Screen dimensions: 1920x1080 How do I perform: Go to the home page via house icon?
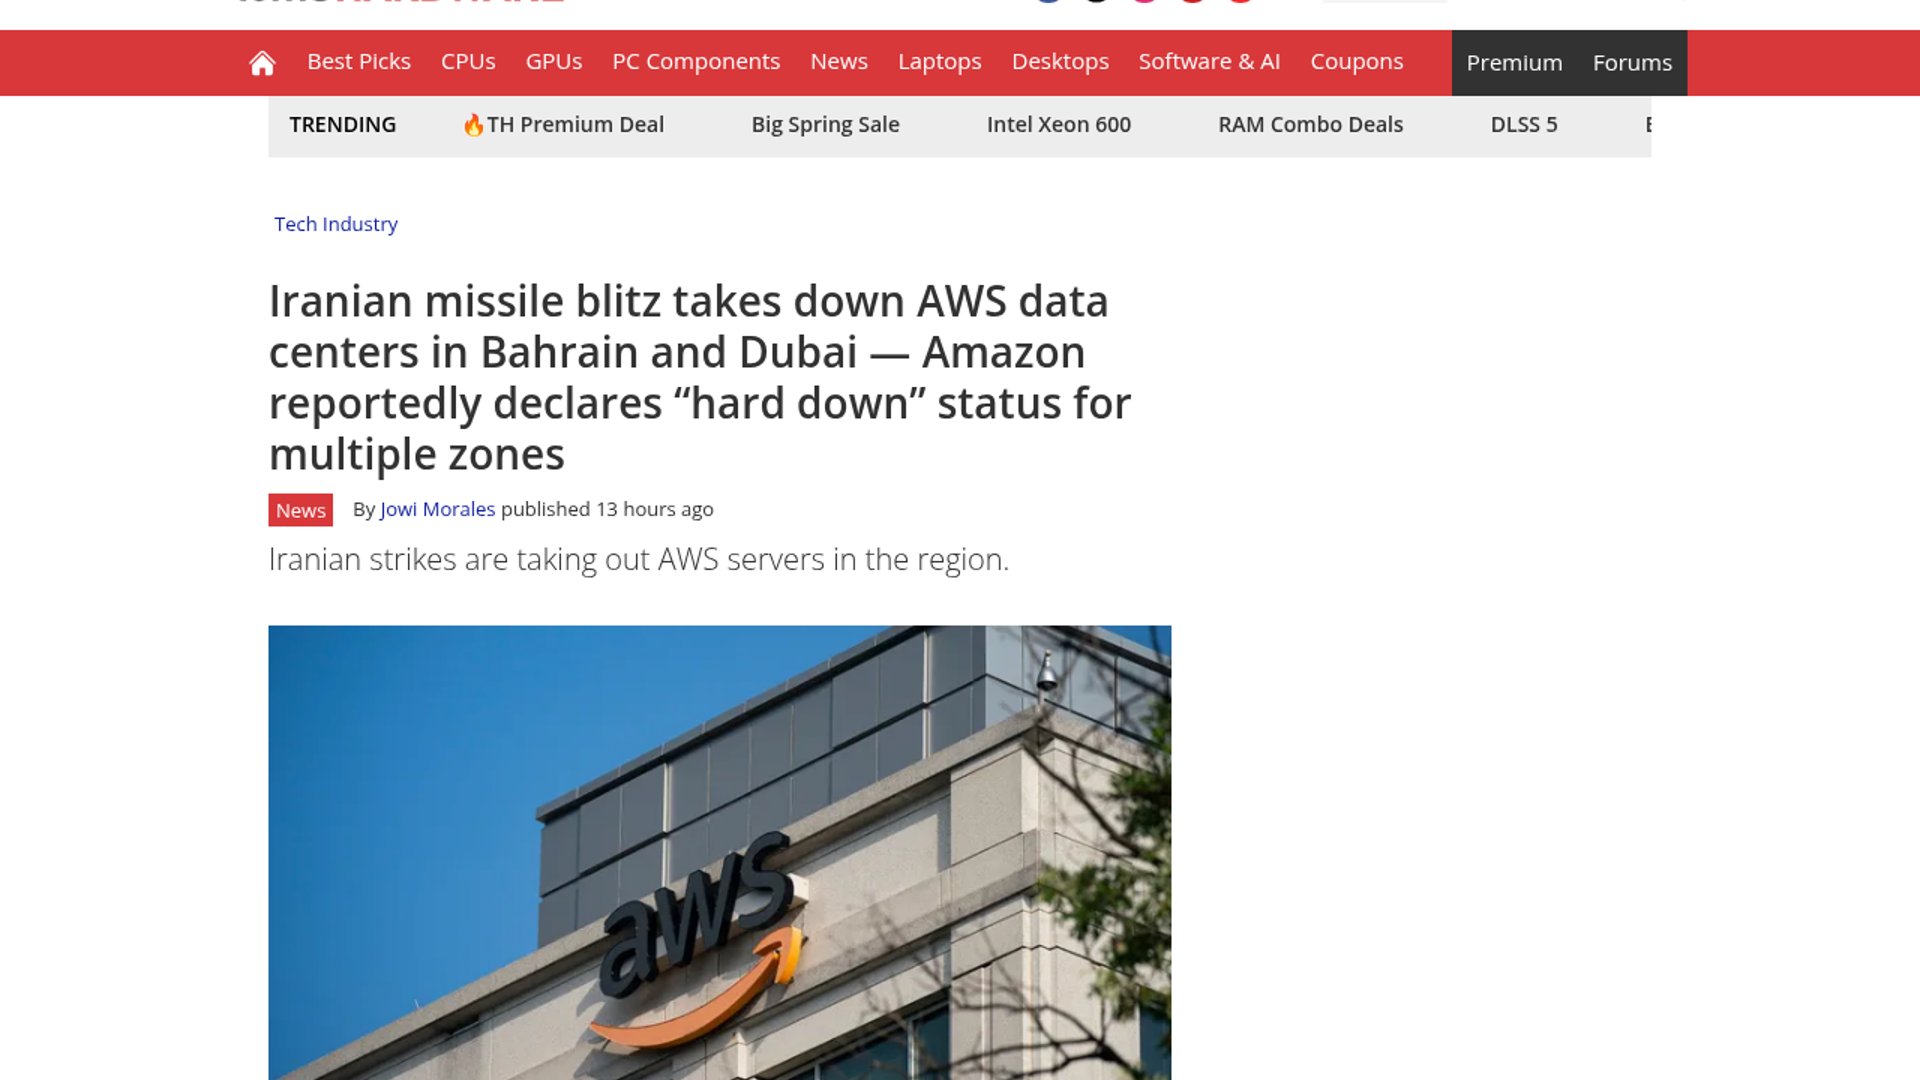click(x=262, y=63)
